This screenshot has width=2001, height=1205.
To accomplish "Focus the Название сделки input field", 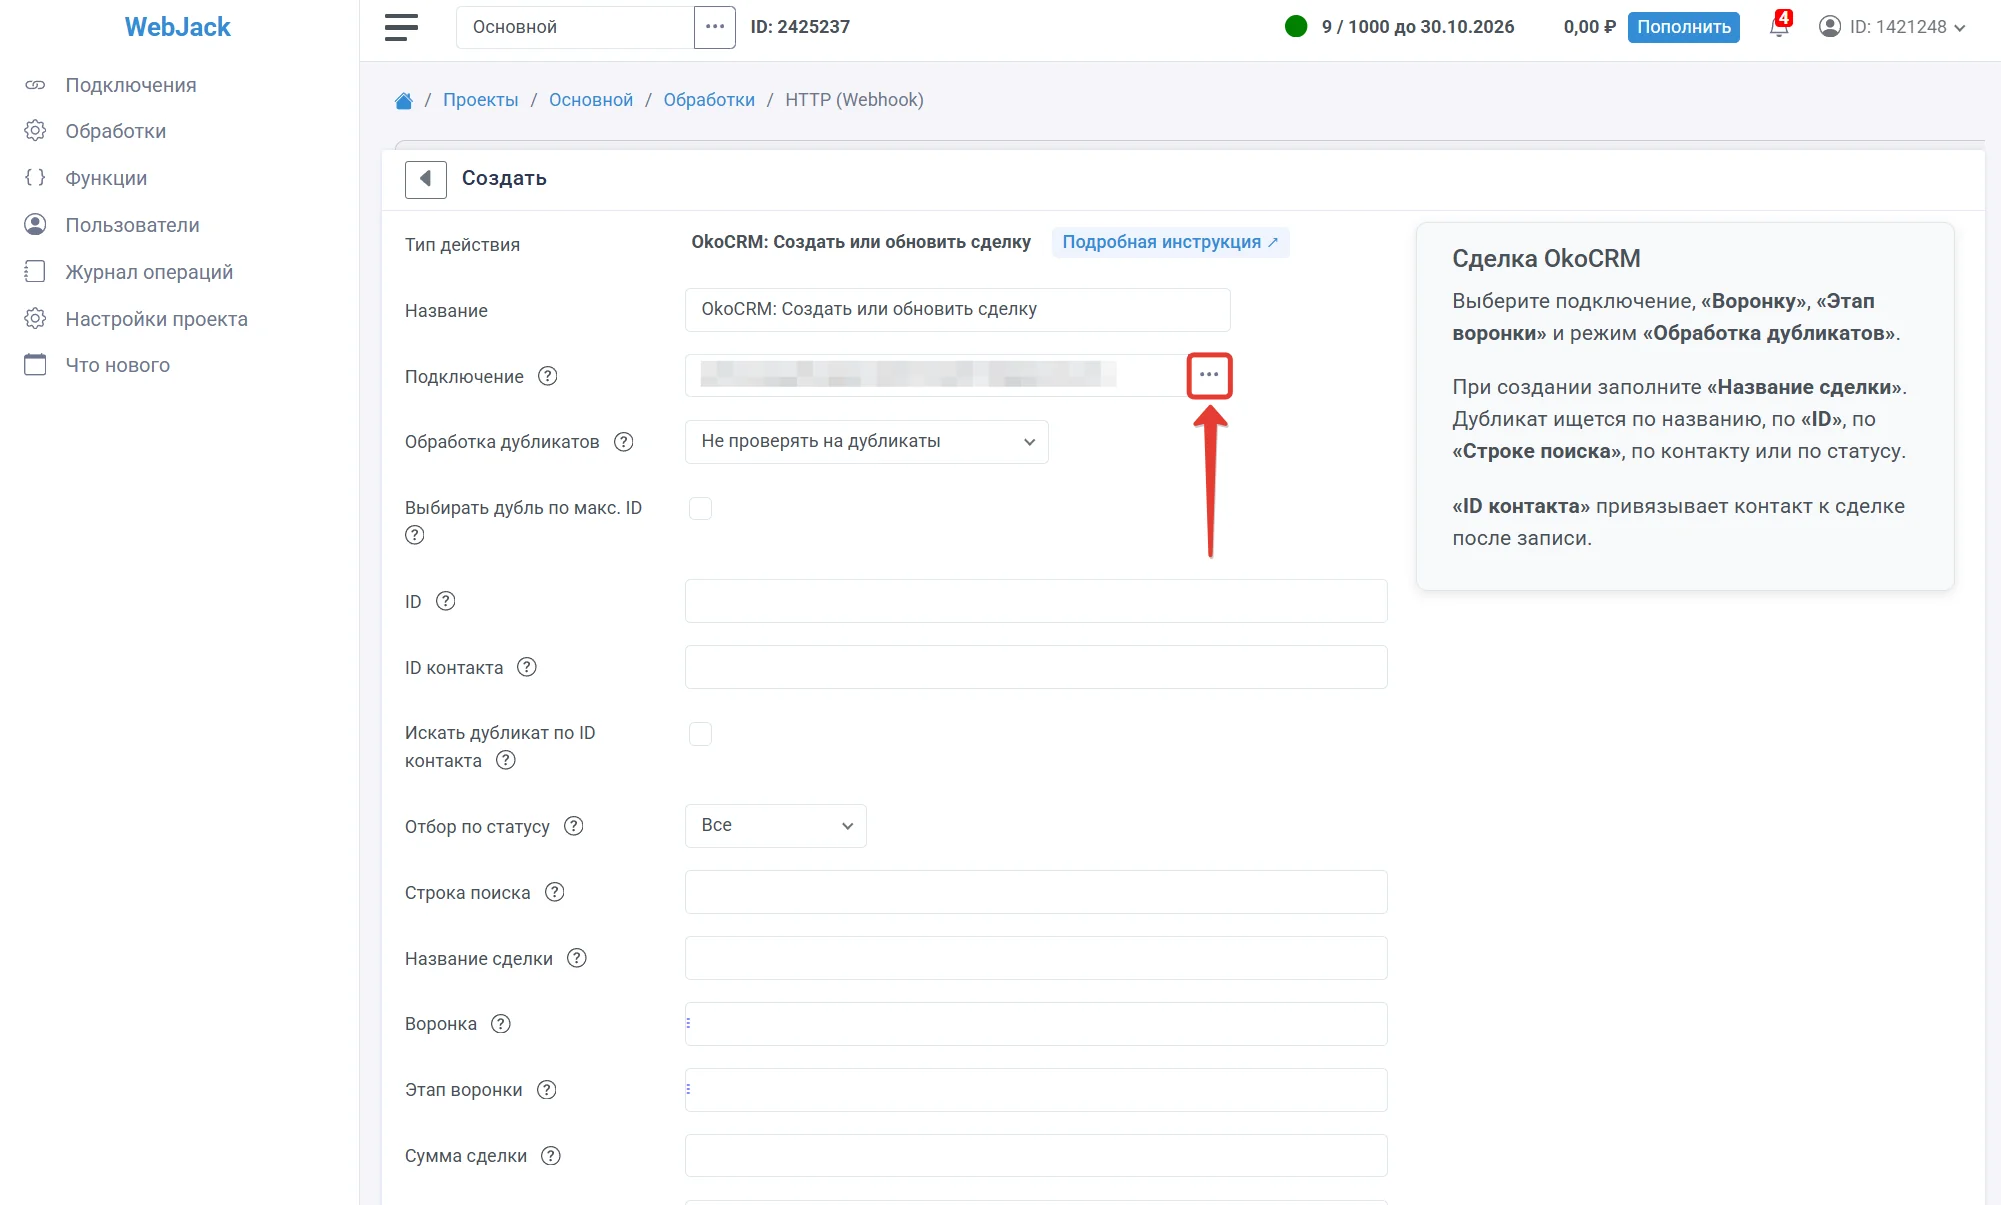I will click(x=1036, y=958).
